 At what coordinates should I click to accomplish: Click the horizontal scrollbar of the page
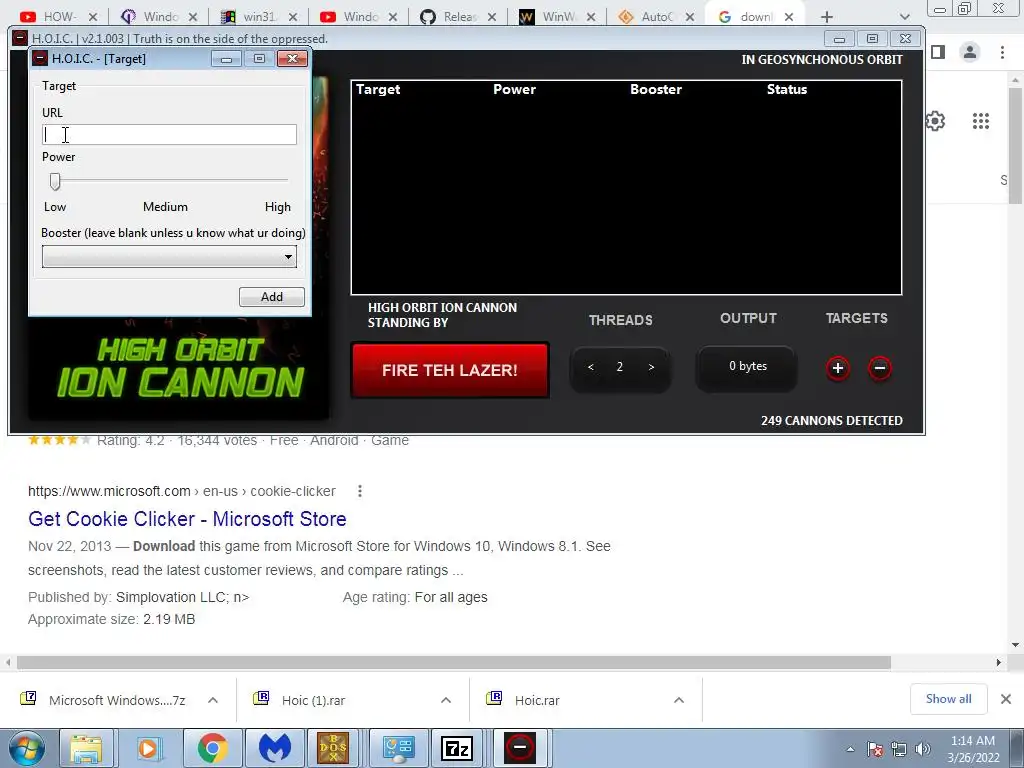[x=453, y=662]
